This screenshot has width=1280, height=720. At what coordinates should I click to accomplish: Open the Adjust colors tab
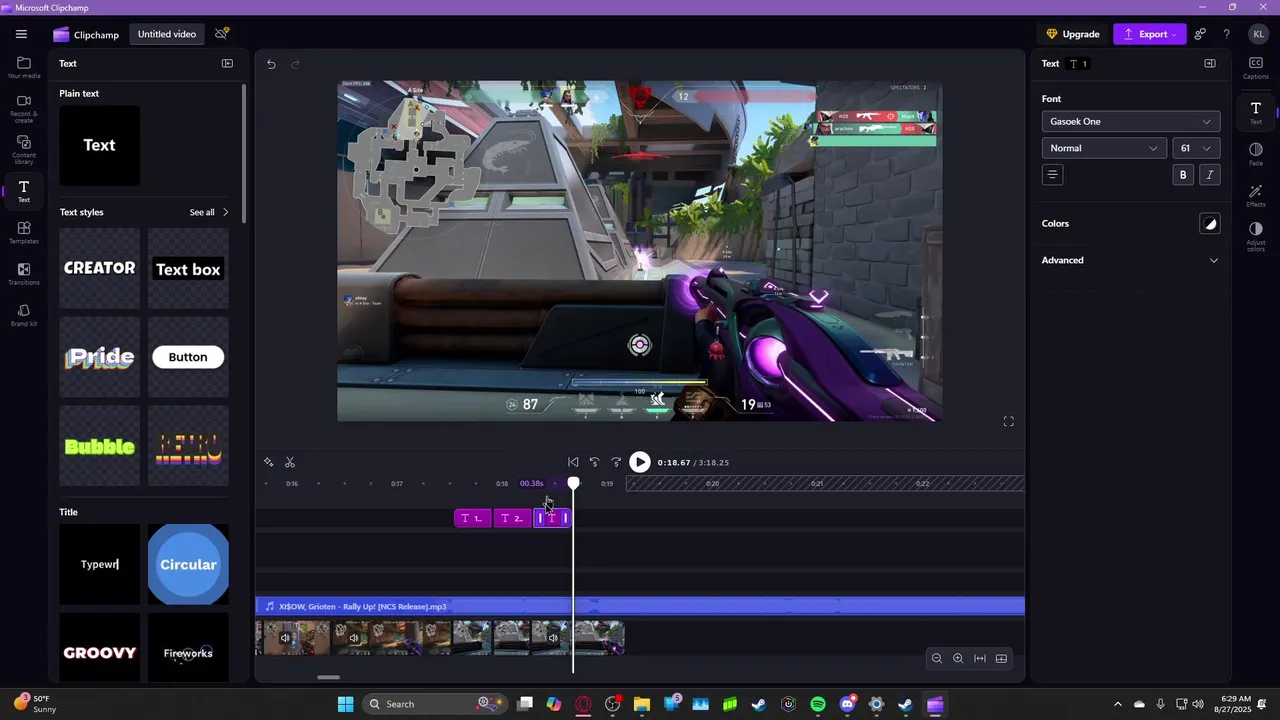coord(1255,237)
